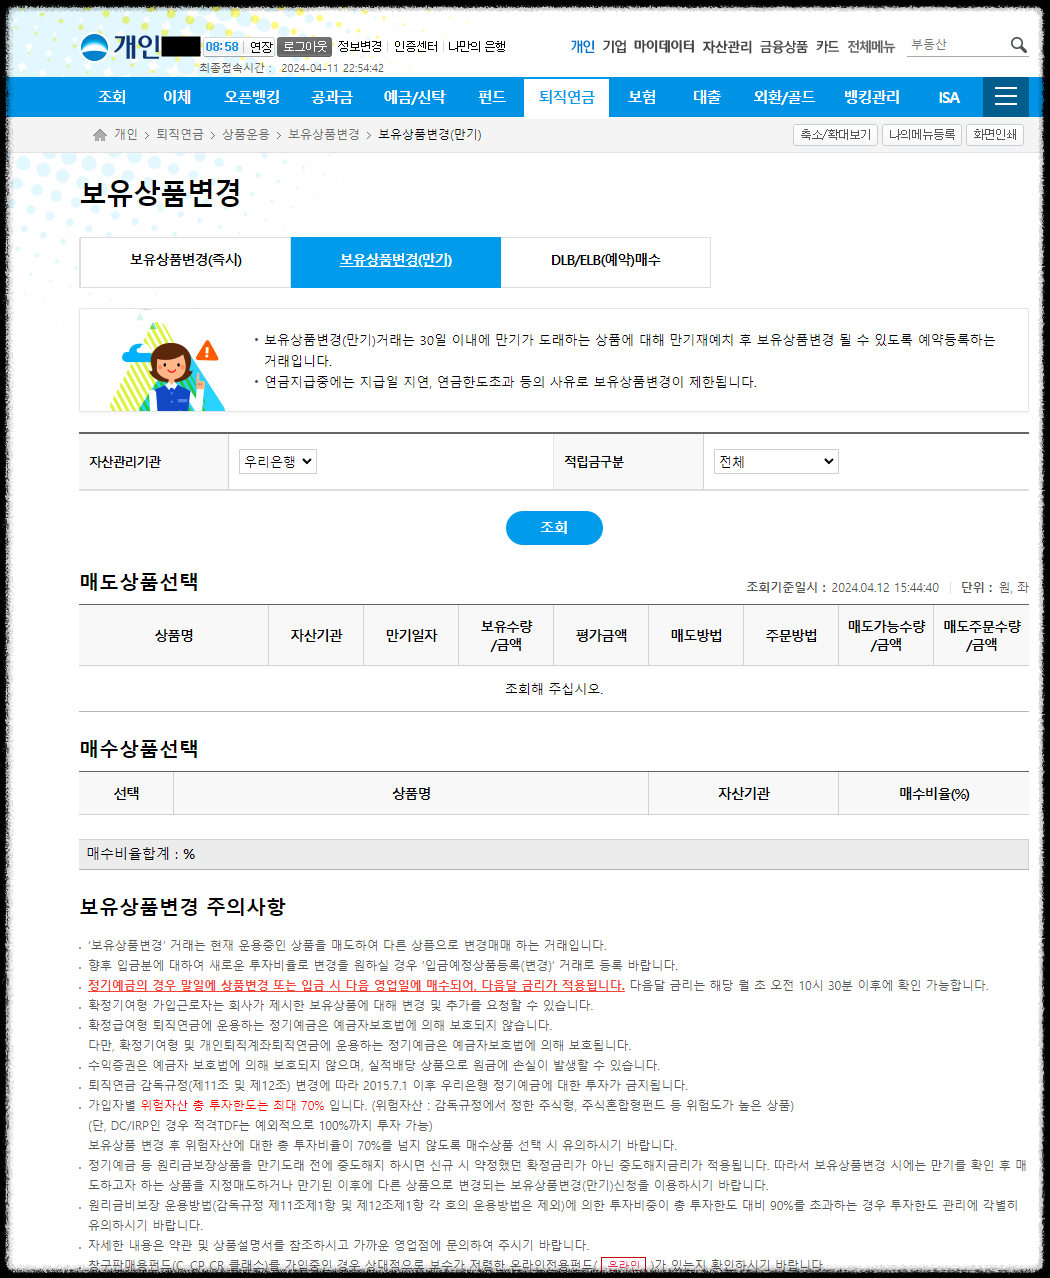This screenshot has height=1278, width=1050.
Task: Switch to 보유상품변경(만기) tab
Action: 396,262
